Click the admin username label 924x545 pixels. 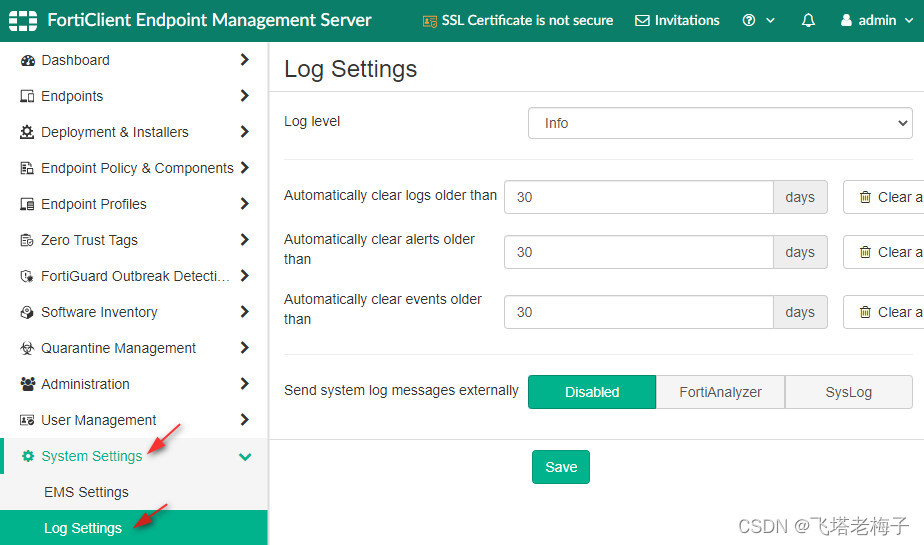coord(877,21)
